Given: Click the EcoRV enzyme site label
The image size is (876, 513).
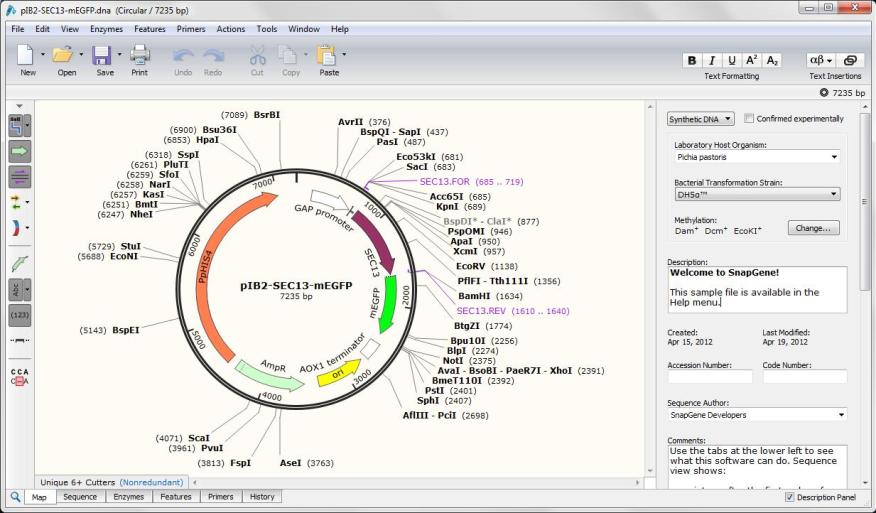Looking at the screenshot, I should [470, 267].
